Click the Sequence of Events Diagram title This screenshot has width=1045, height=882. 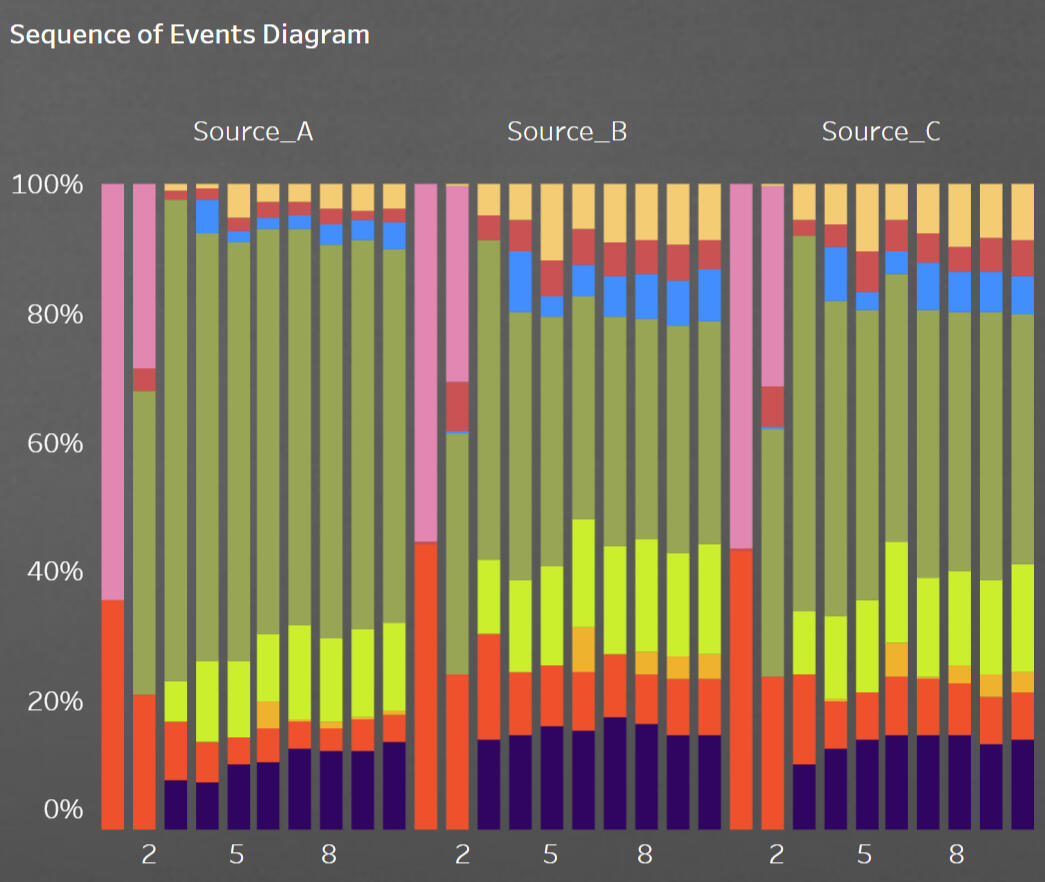click(190, 35)
